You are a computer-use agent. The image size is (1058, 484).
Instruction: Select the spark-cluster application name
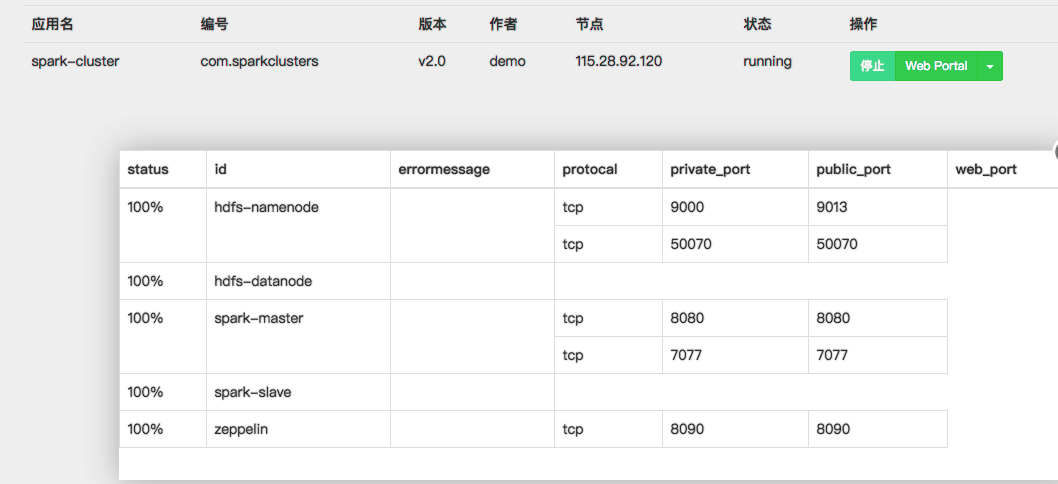point(75,61)
